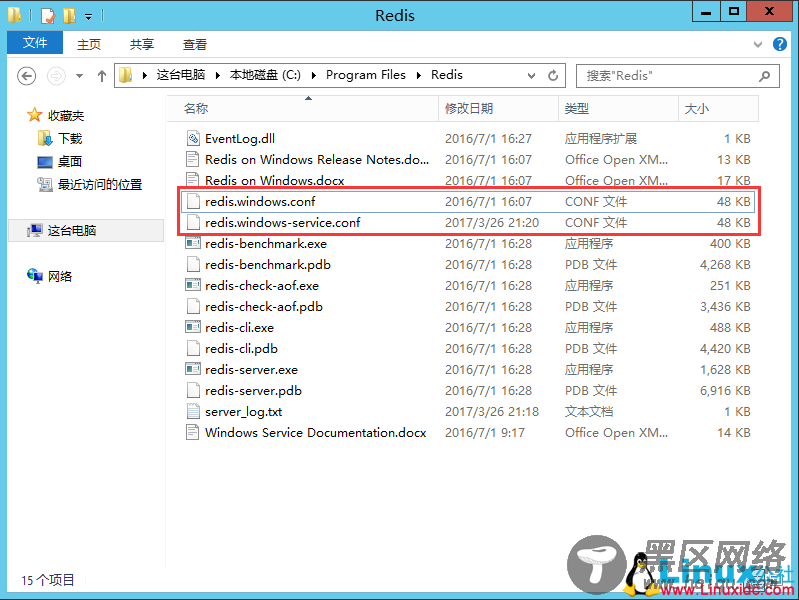Click the redis-check-aof.exe application icon
This screenshot has height=600, width=799.
193,285
